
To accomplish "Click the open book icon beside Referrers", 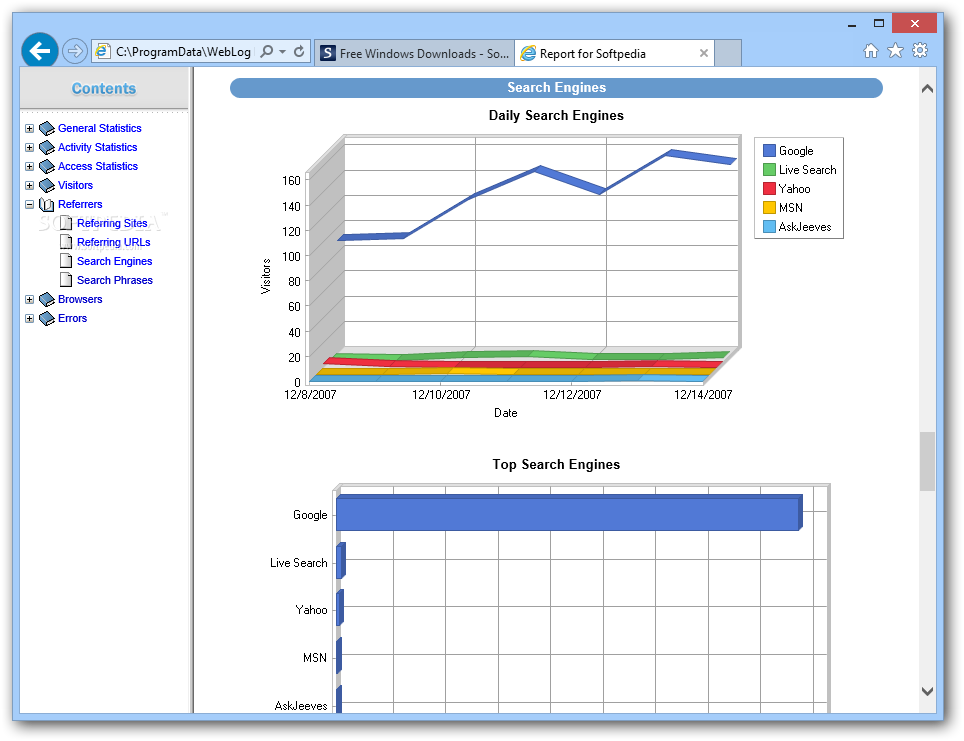I will (47, 205).
